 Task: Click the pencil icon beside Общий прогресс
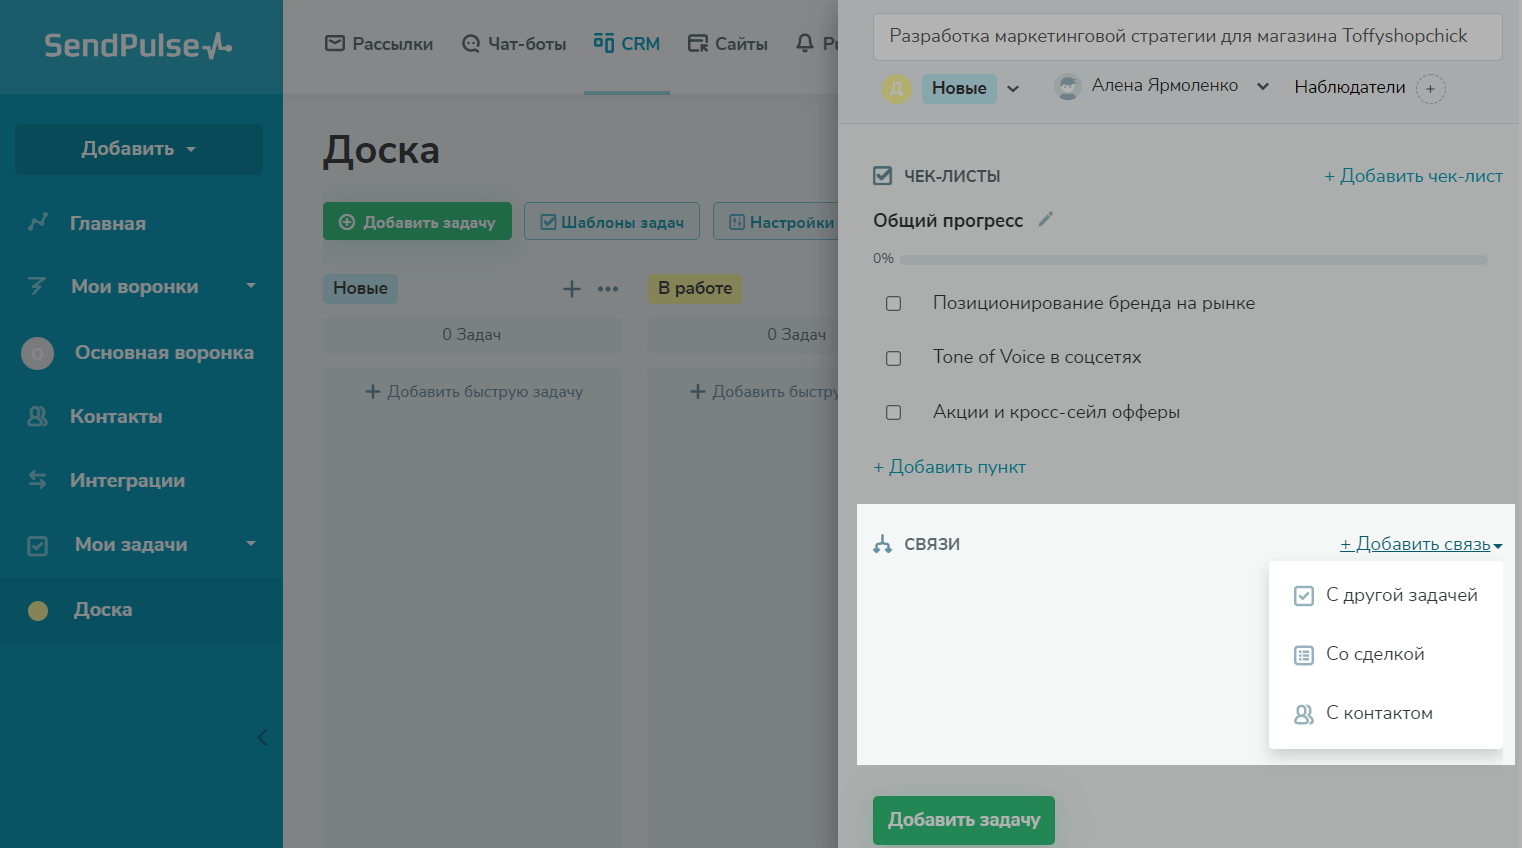click(x=1046, y=220)
